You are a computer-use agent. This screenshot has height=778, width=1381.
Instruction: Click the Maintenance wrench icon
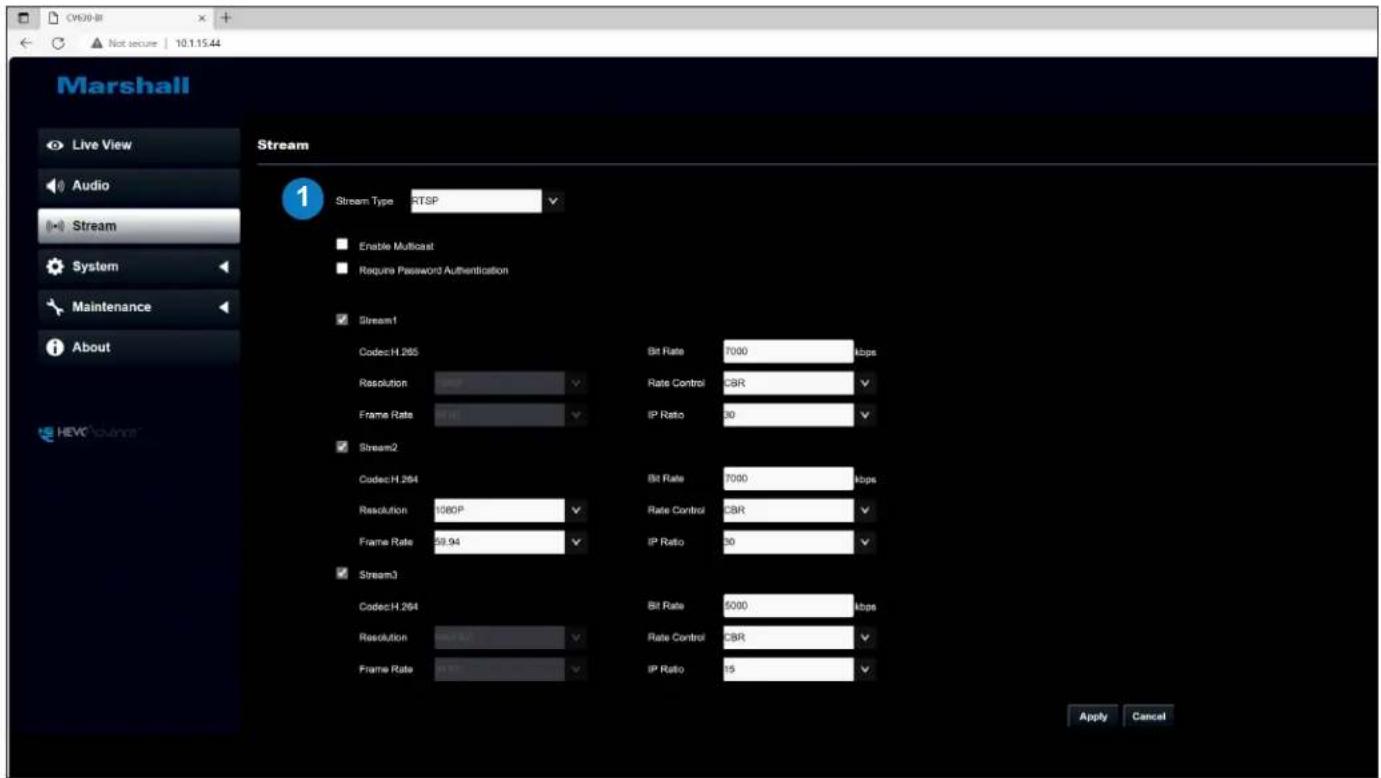(x=54, y=307)
